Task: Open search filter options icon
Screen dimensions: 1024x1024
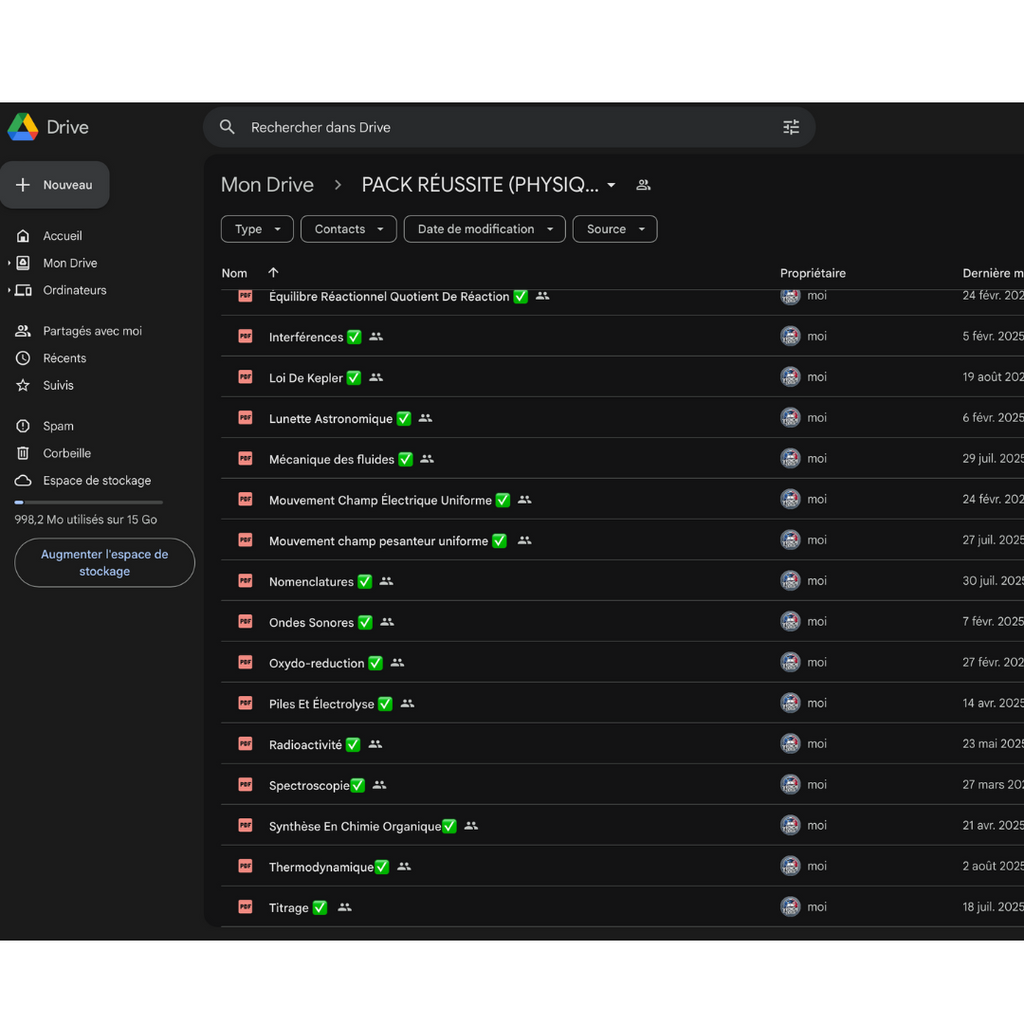Action: coord(791,127)
